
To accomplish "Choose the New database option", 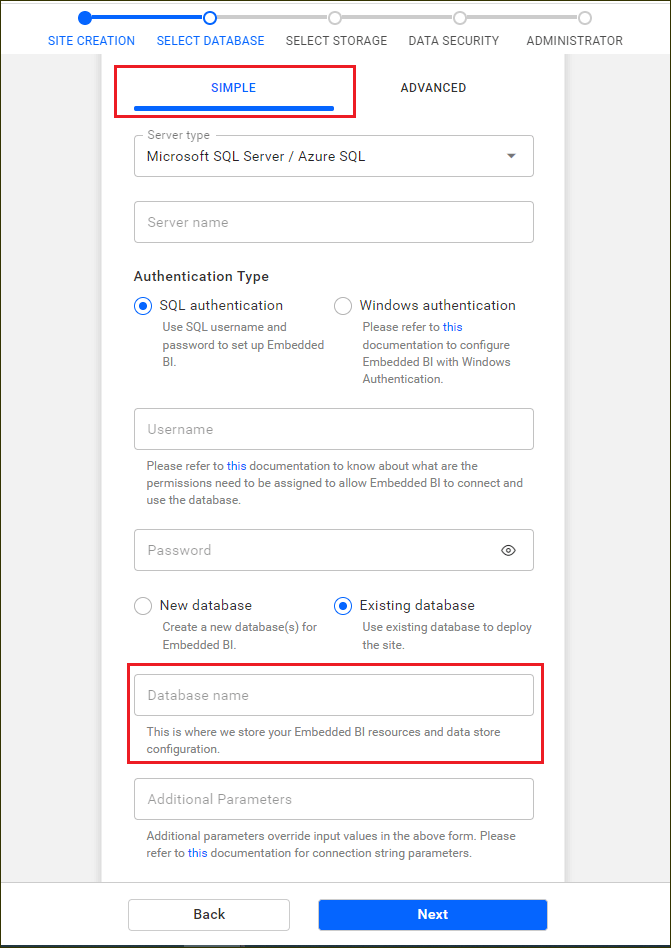I will tap(143, 605).
